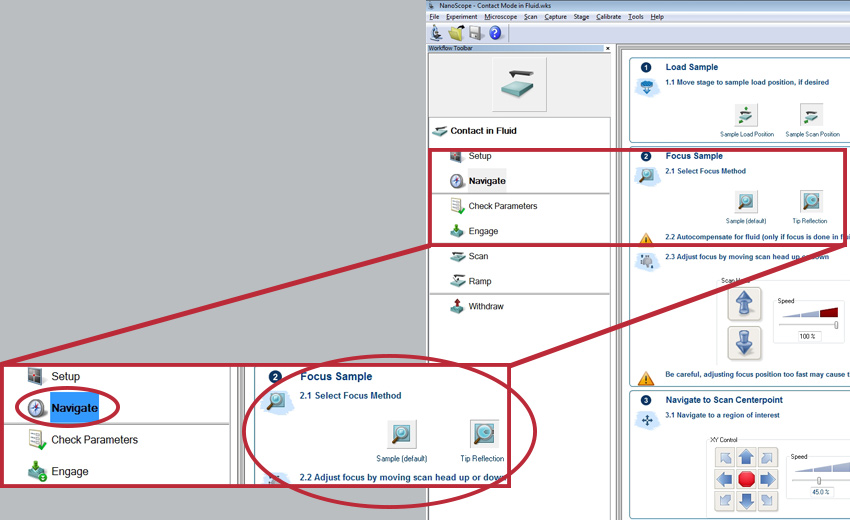Open the Experiment menu
Viewport: 850px width, 520px height.
(x=461, y=17)
